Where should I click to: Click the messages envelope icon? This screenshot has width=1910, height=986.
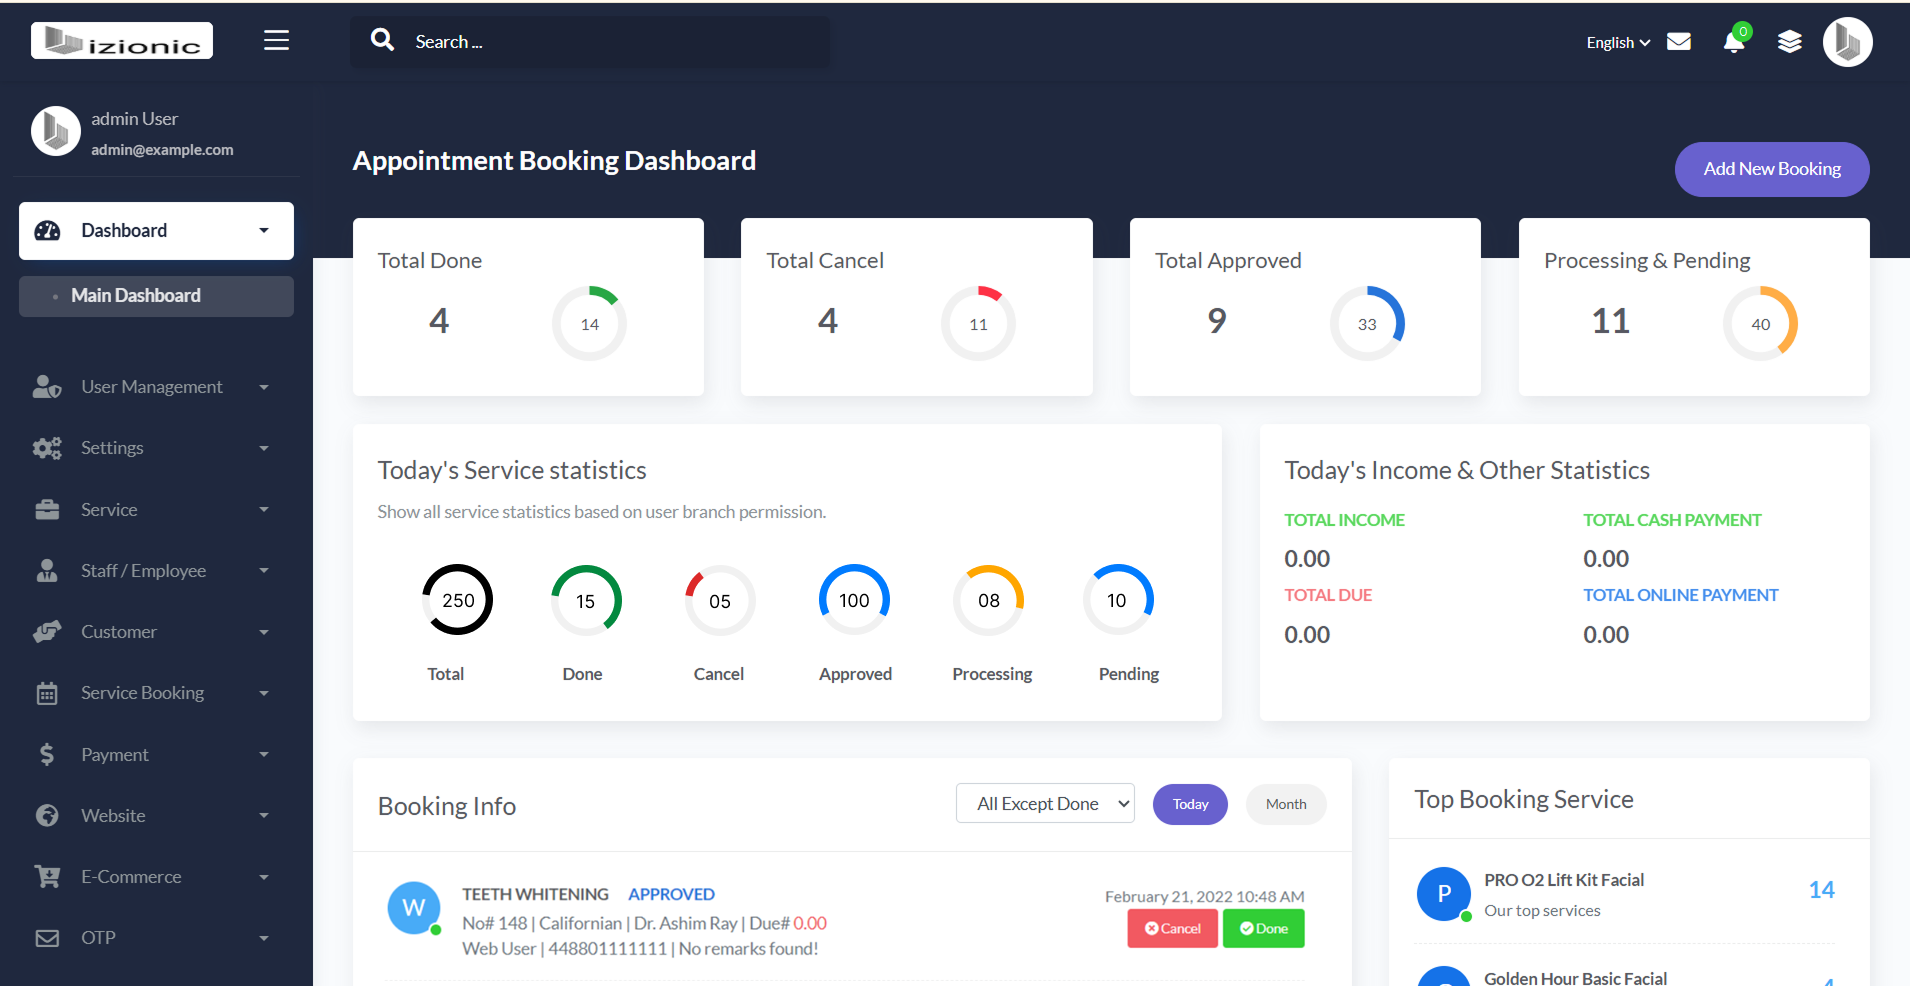click(x=1679, y=41)
